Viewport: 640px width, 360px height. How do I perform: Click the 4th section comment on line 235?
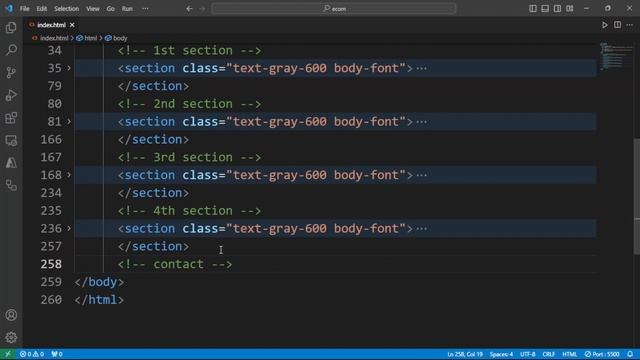click(x=189, y=211)
